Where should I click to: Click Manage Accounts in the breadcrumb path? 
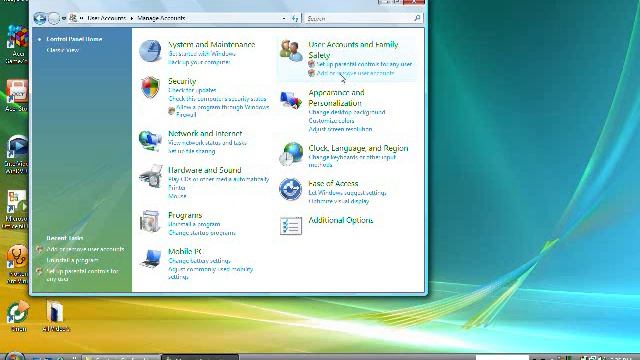(x=161, y=18)
